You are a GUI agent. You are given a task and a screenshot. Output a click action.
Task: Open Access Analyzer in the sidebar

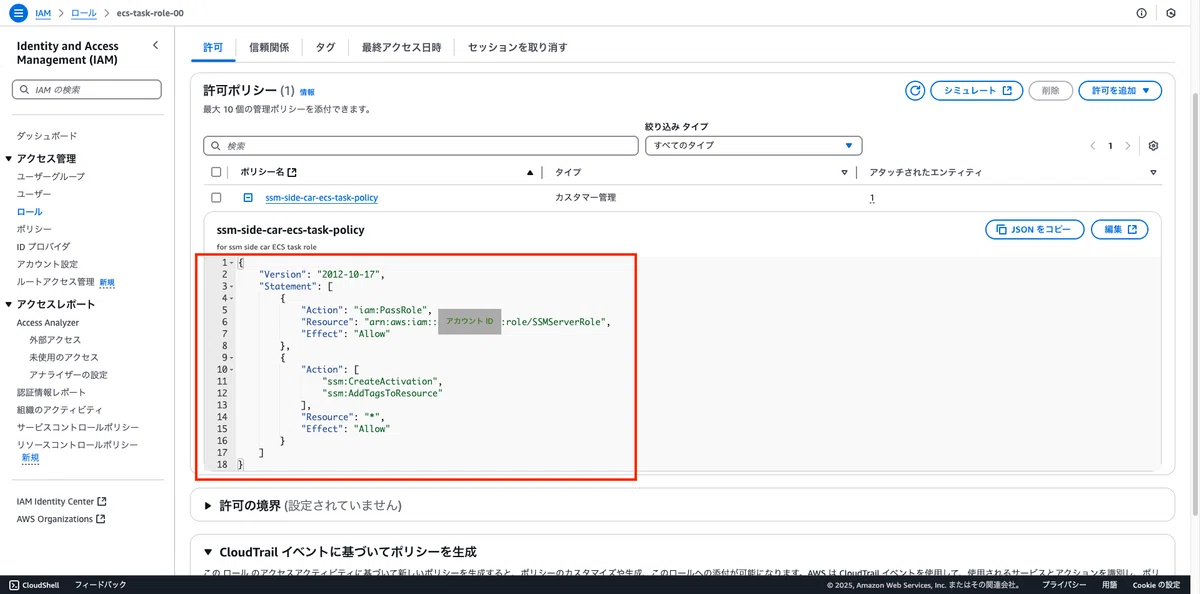(48, 323)
